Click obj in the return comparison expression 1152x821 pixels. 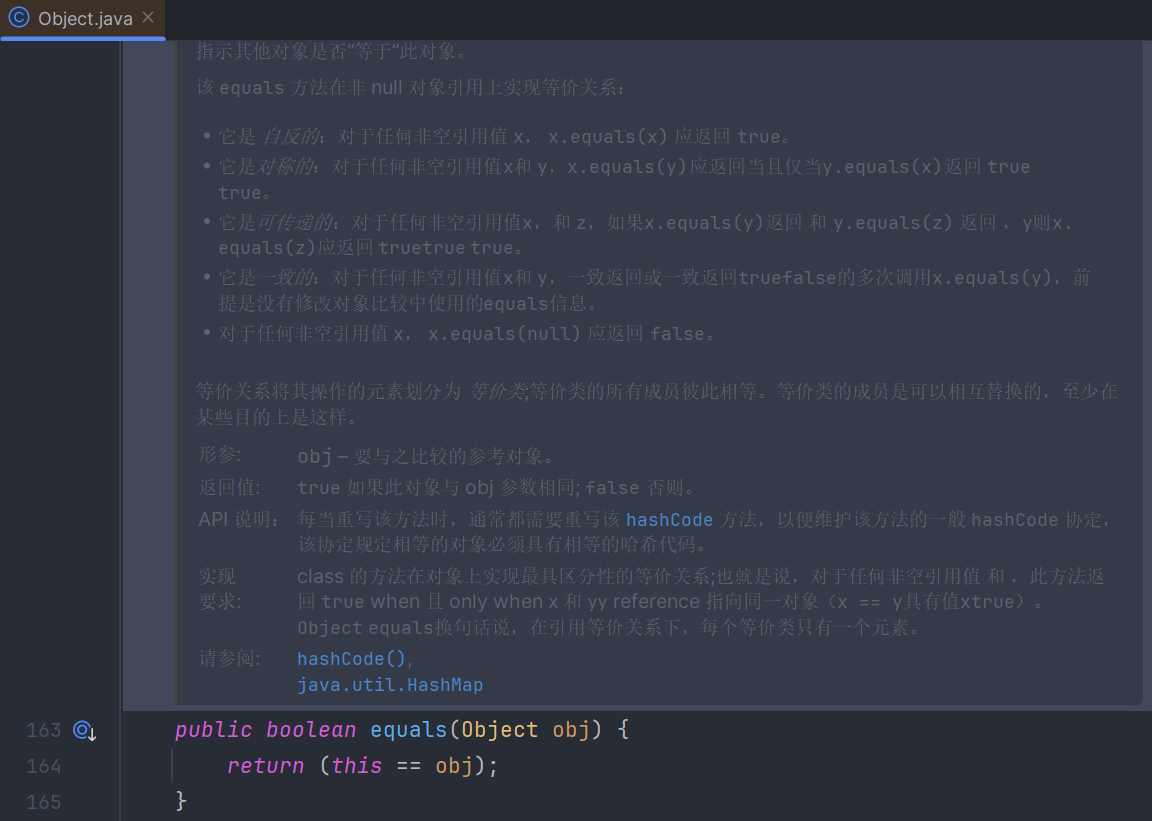[x=453, y=766]
